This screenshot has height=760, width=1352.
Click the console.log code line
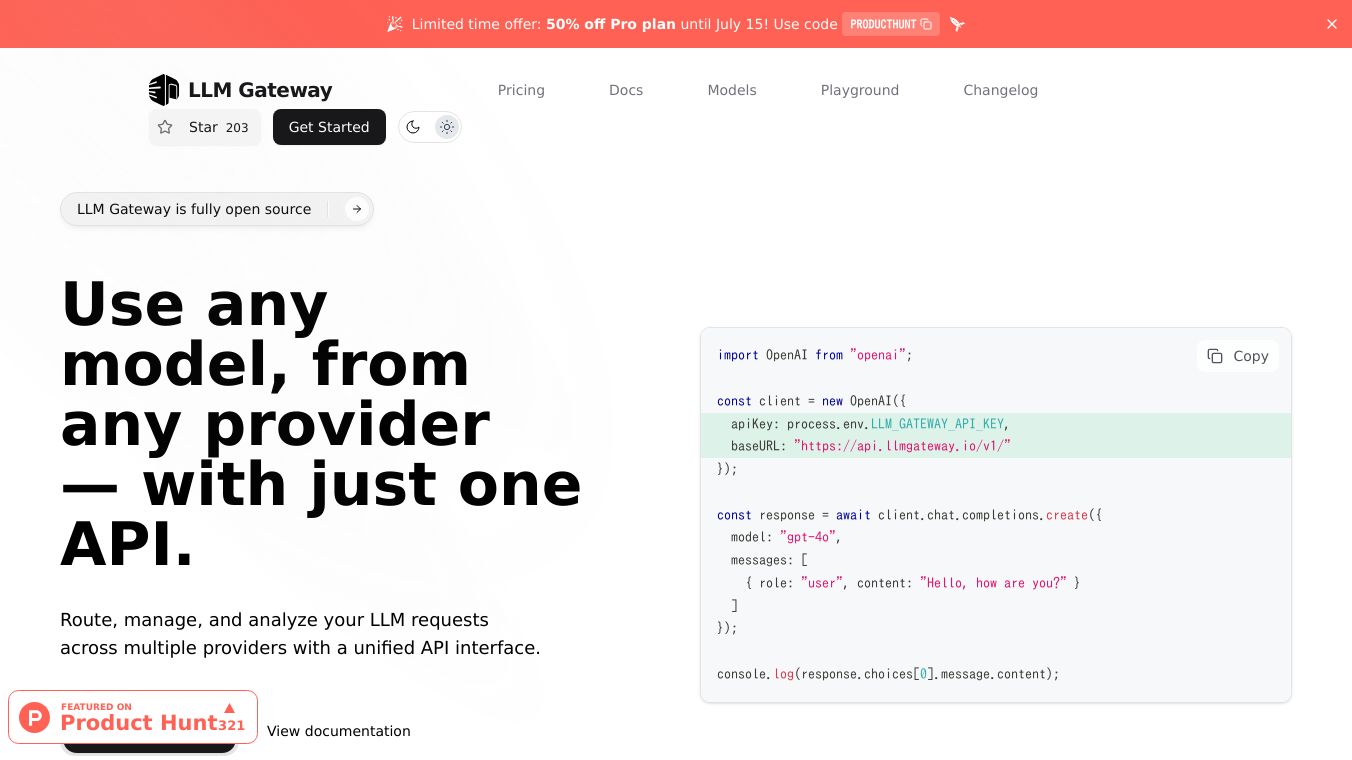[x=888, y=674]
